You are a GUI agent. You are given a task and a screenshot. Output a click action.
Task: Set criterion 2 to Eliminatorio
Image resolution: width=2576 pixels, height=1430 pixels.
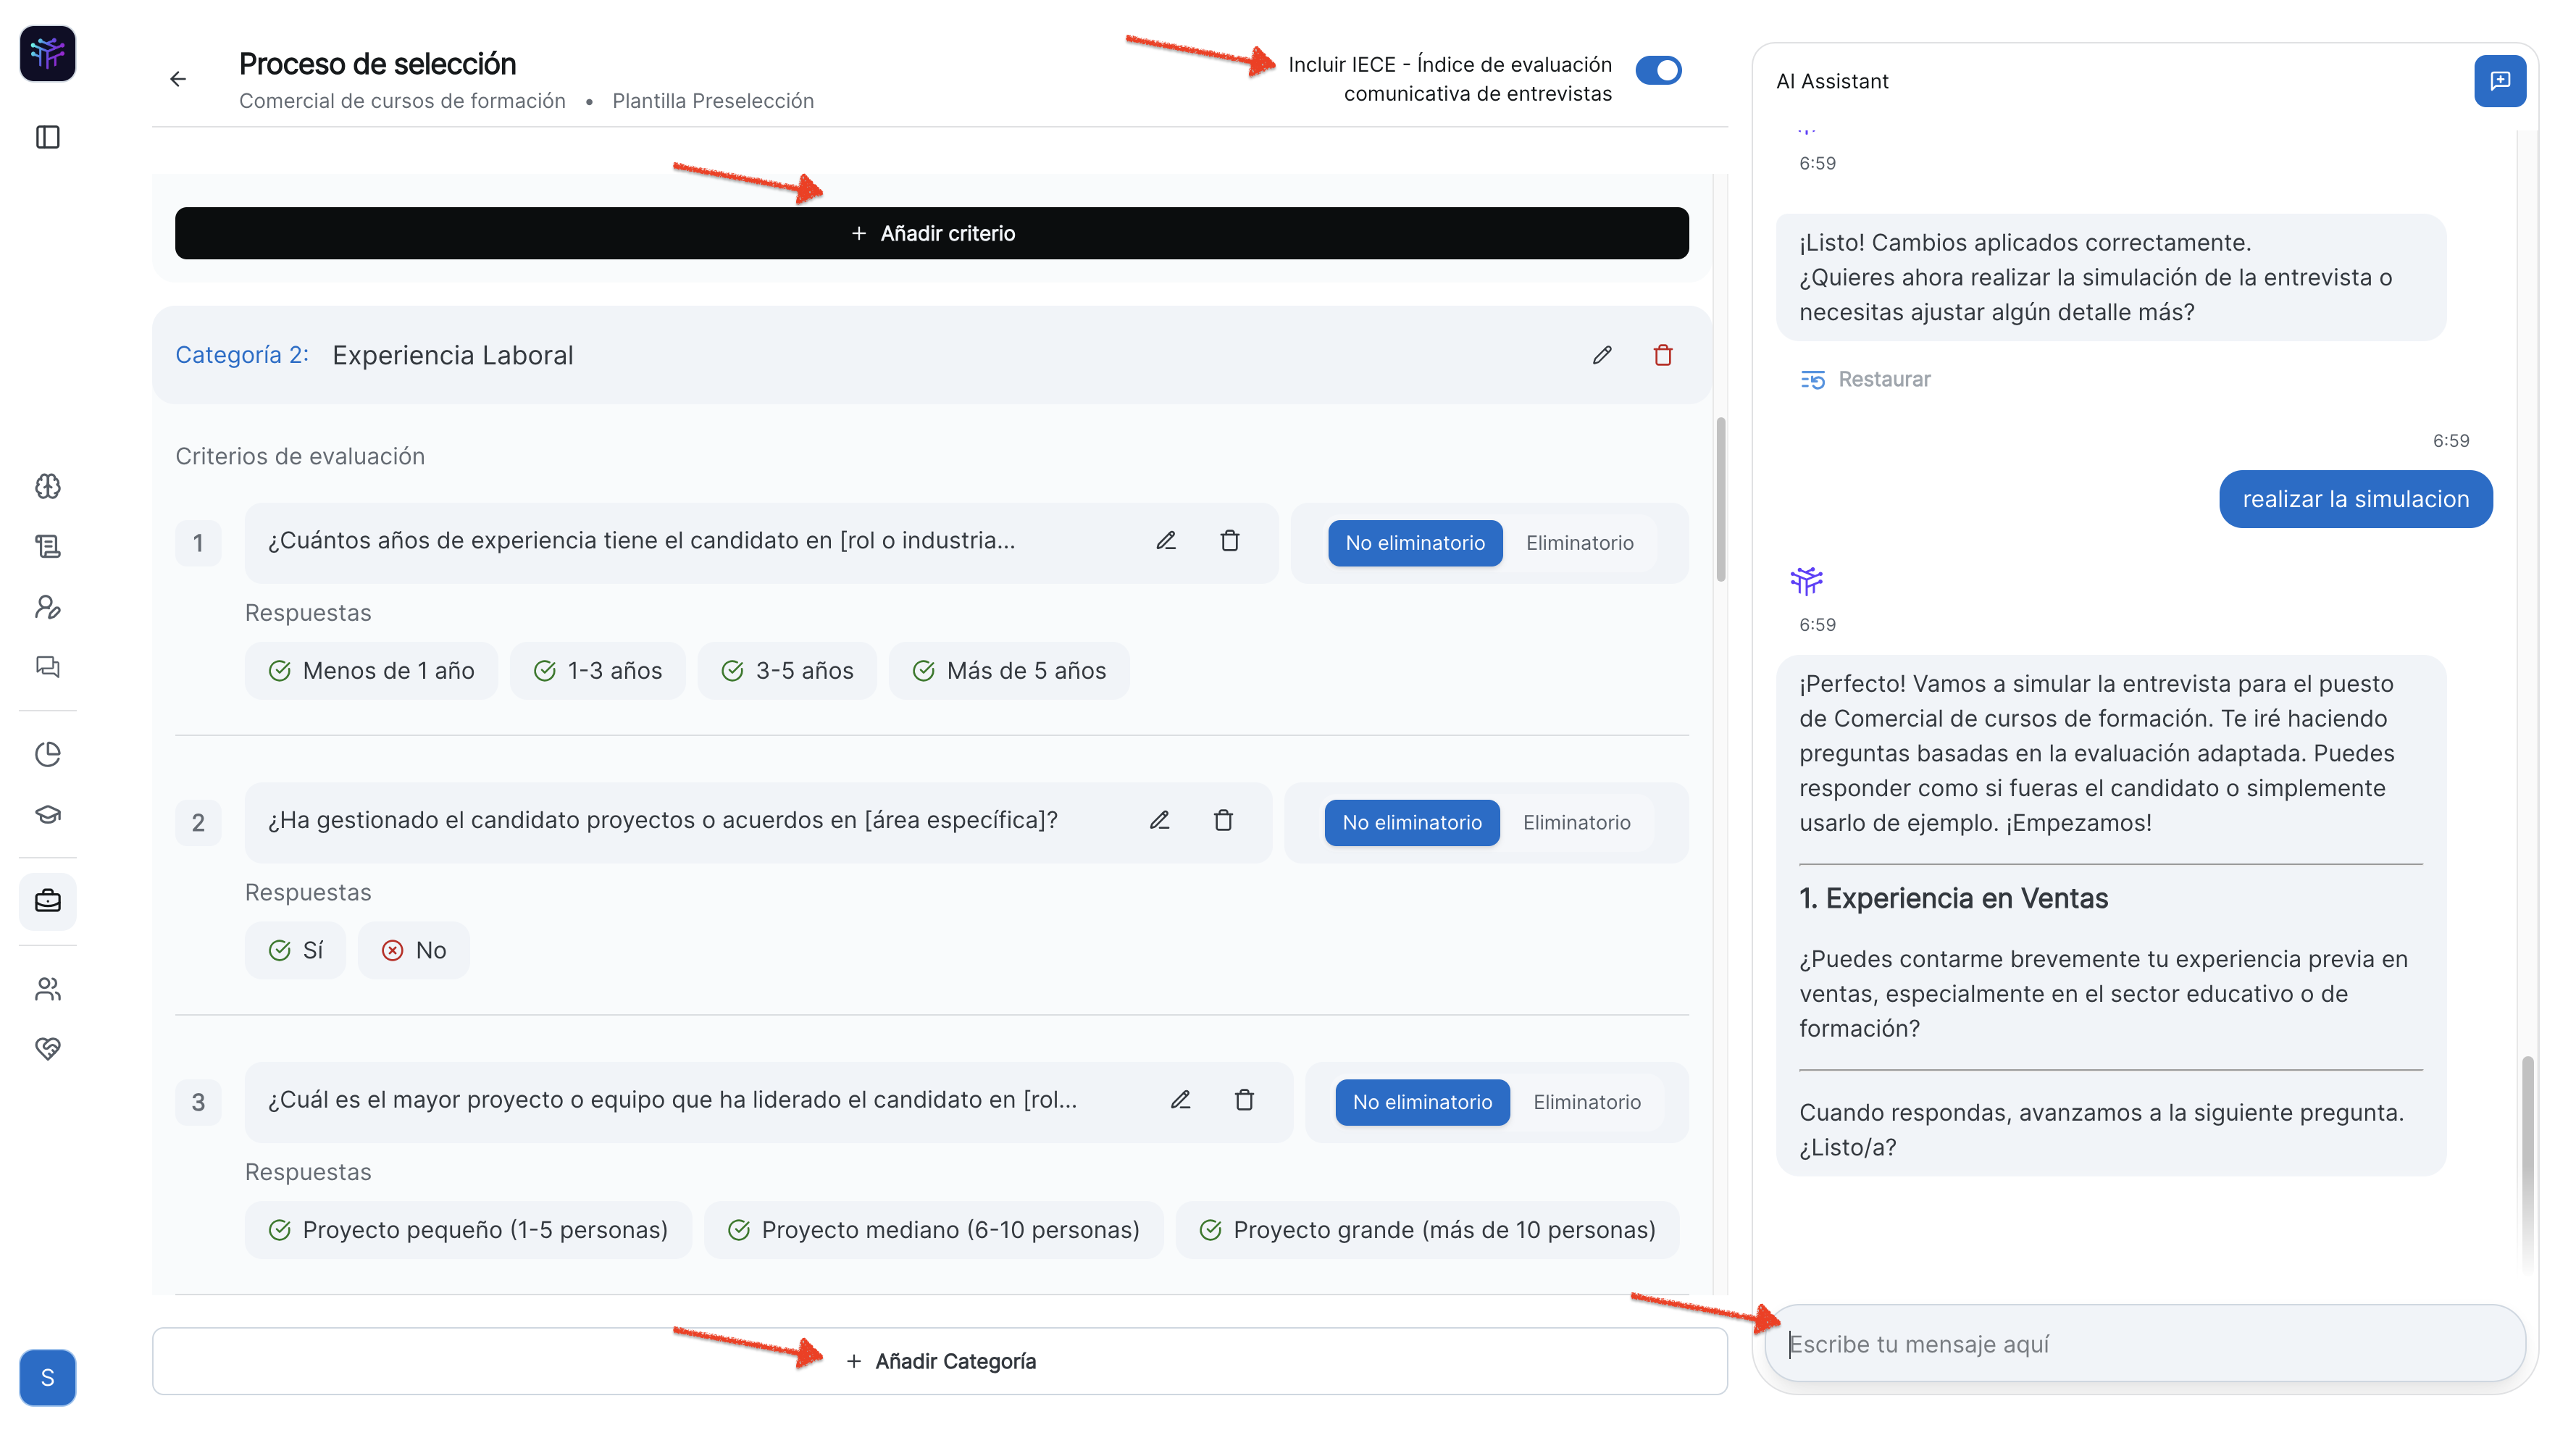[x=1576, y=822]
